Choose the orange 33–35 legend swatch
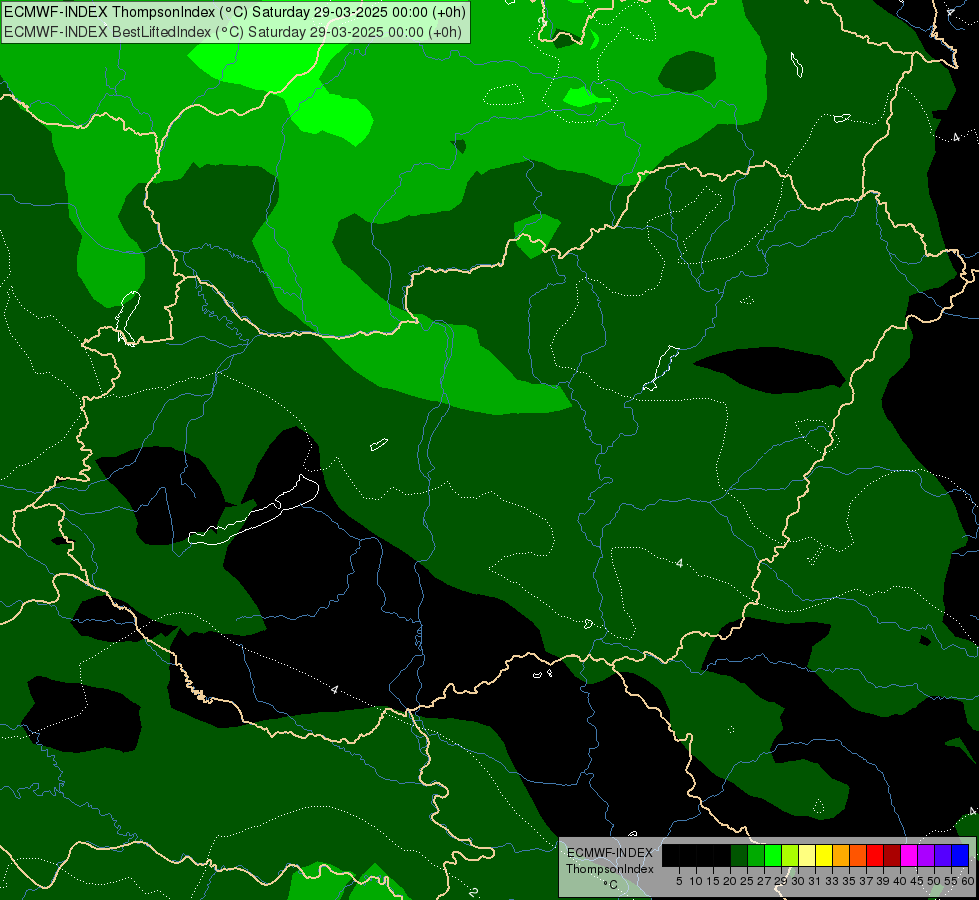This screenshot has width=979, height=900. click(x=841, y=855)
